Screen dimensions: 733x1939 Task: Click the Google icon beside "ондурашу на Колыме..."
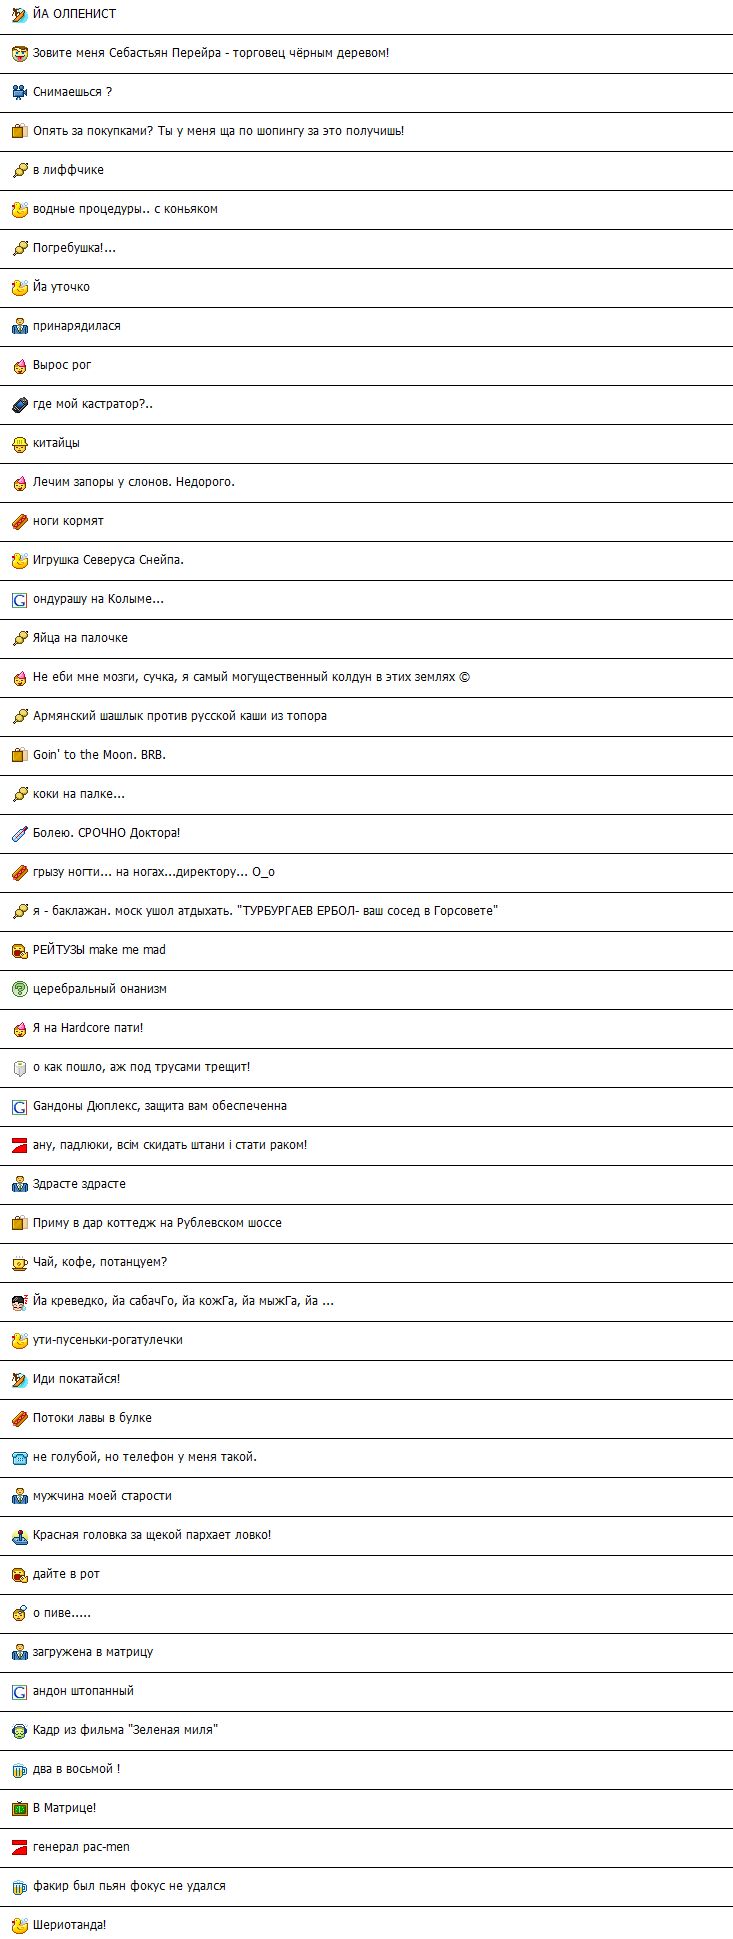point(19,599)
